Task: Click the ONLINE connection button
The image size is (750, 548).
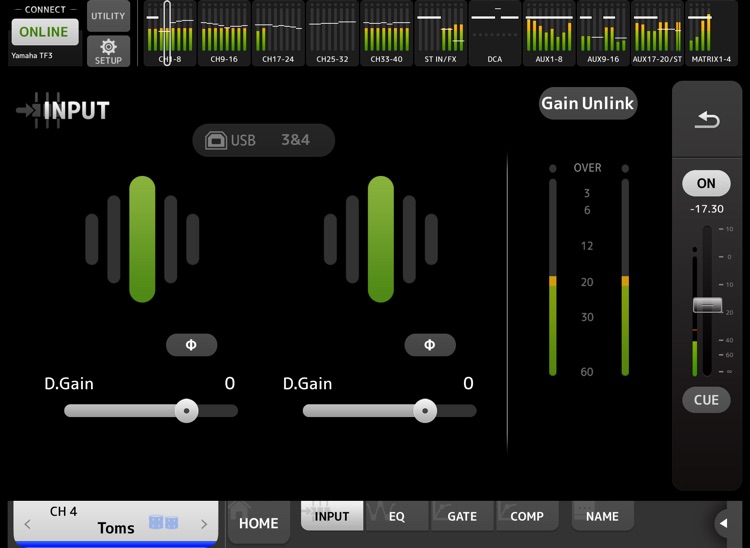Action: [x=44, y=32]
